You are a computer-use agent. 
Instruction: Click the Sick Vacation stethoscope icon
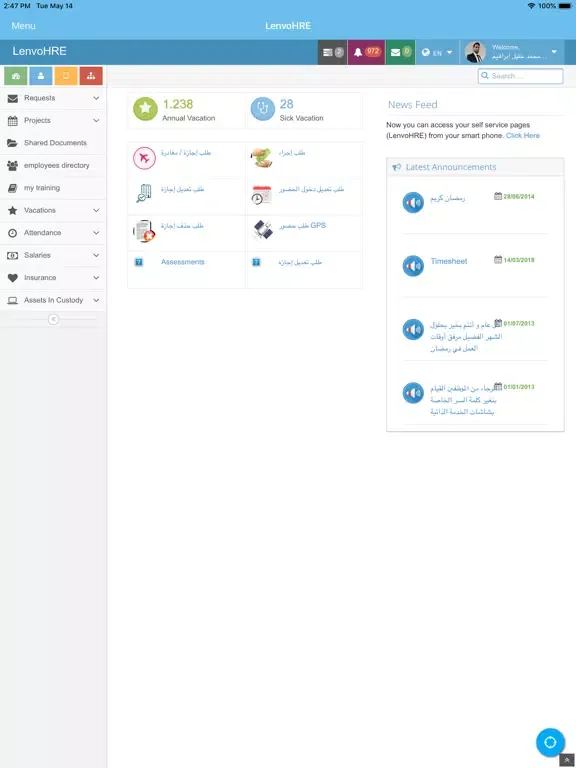tap(263, 109)
